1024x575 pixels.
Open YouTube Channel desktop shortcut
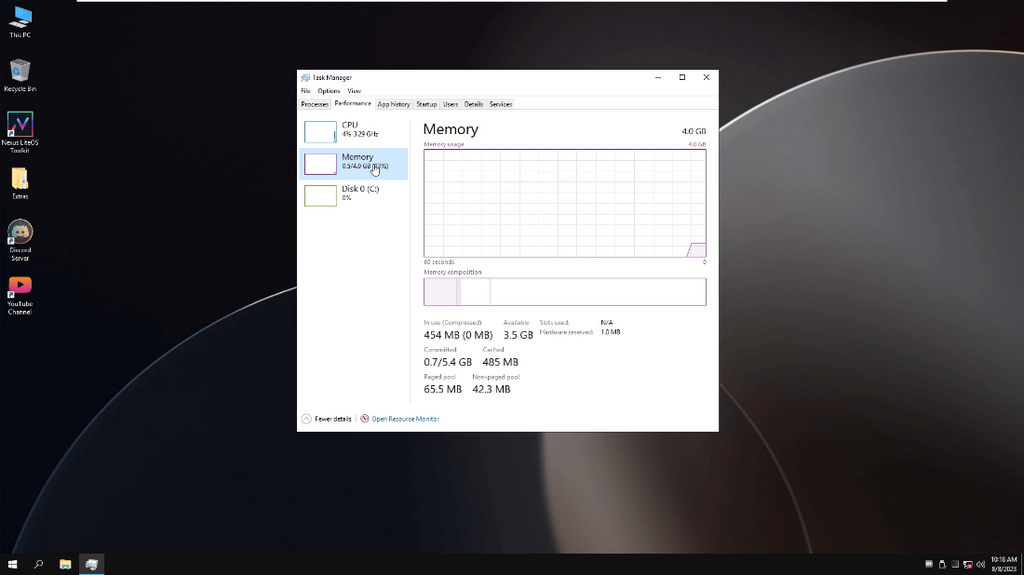tap(20, 295)
